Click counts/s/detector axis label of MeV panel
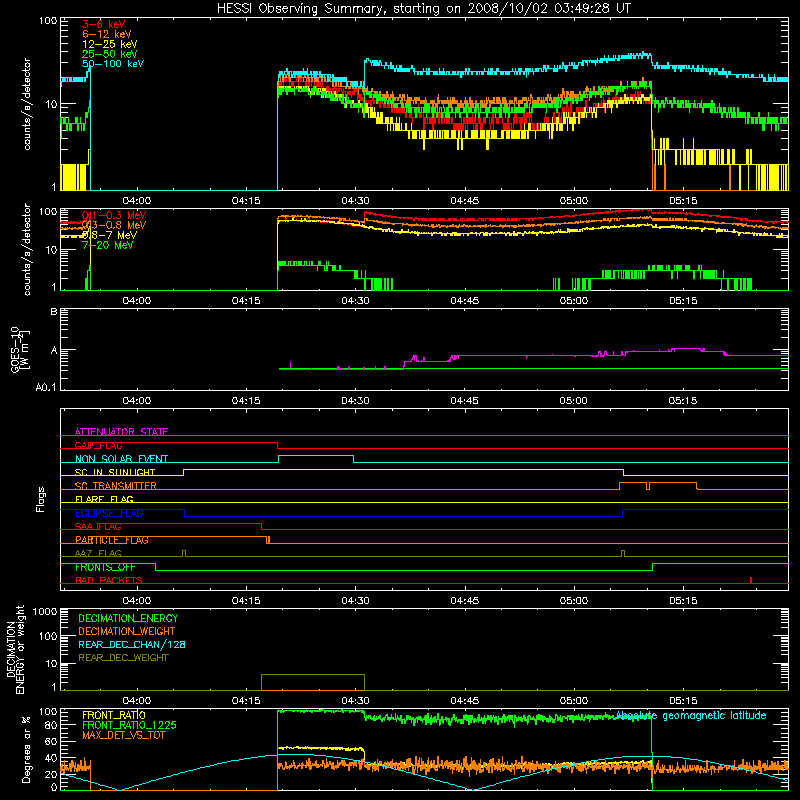 pos(27,249)
